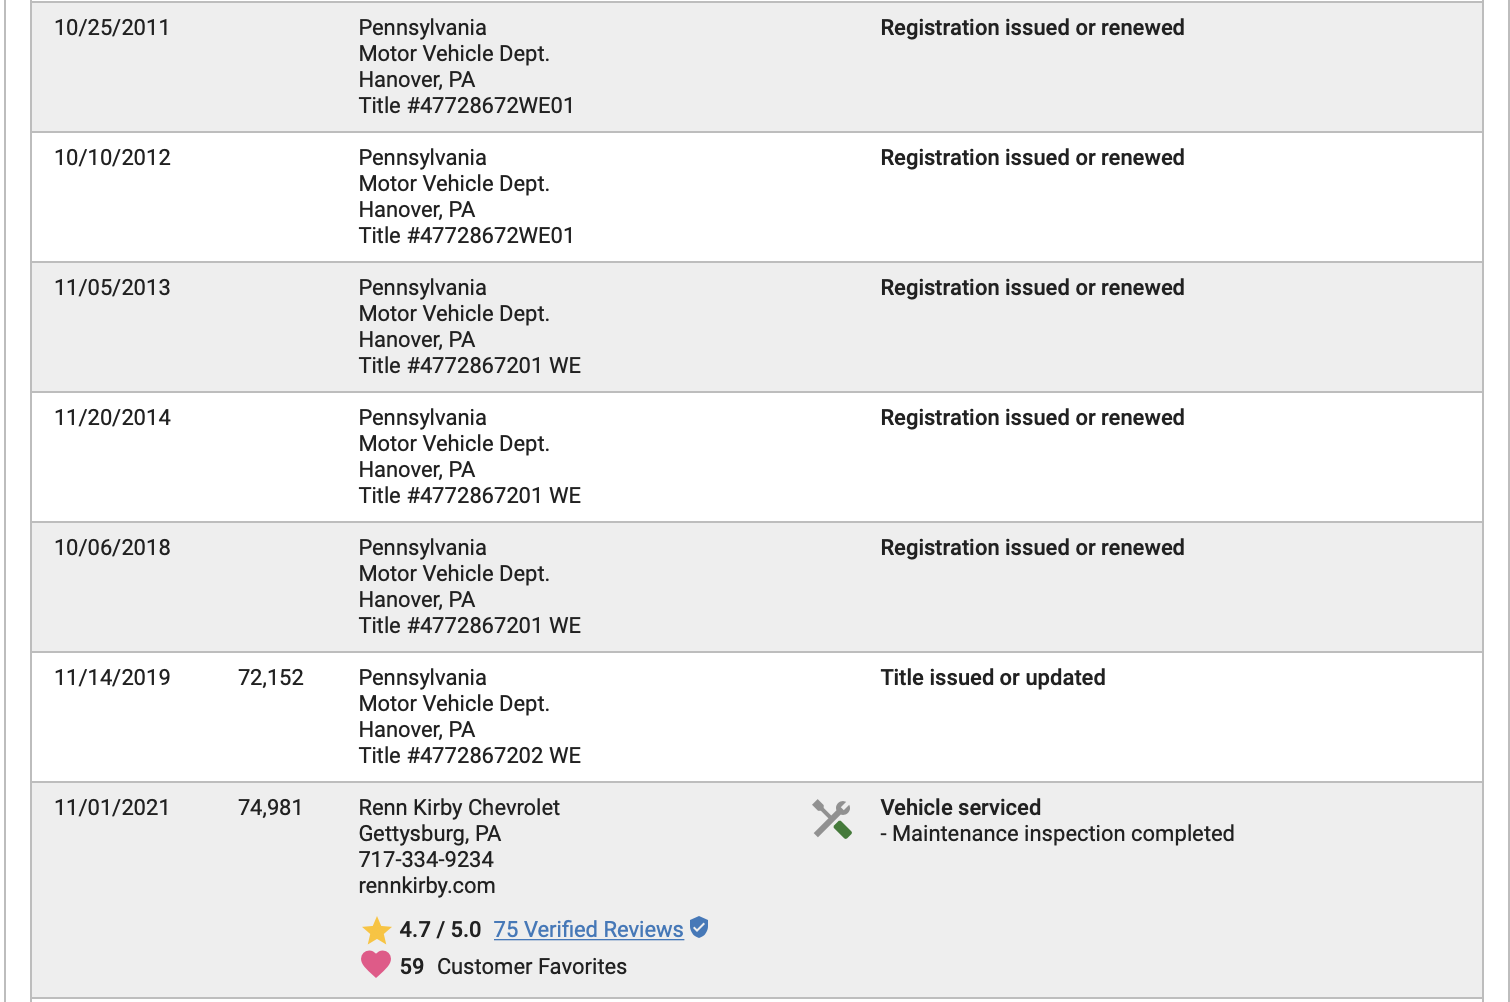This screenshot has height=1002, width=1510.
Task: Click the gold star rating icon
Action: point(377,931)
